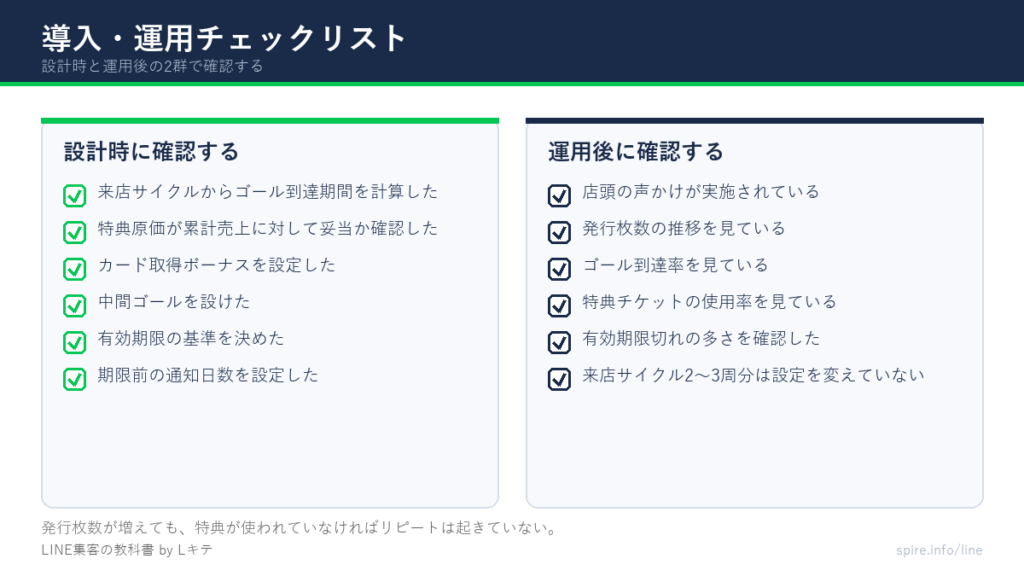
Task: Check the カード取得ボーナスを設定した box
Action: (74, 268)
